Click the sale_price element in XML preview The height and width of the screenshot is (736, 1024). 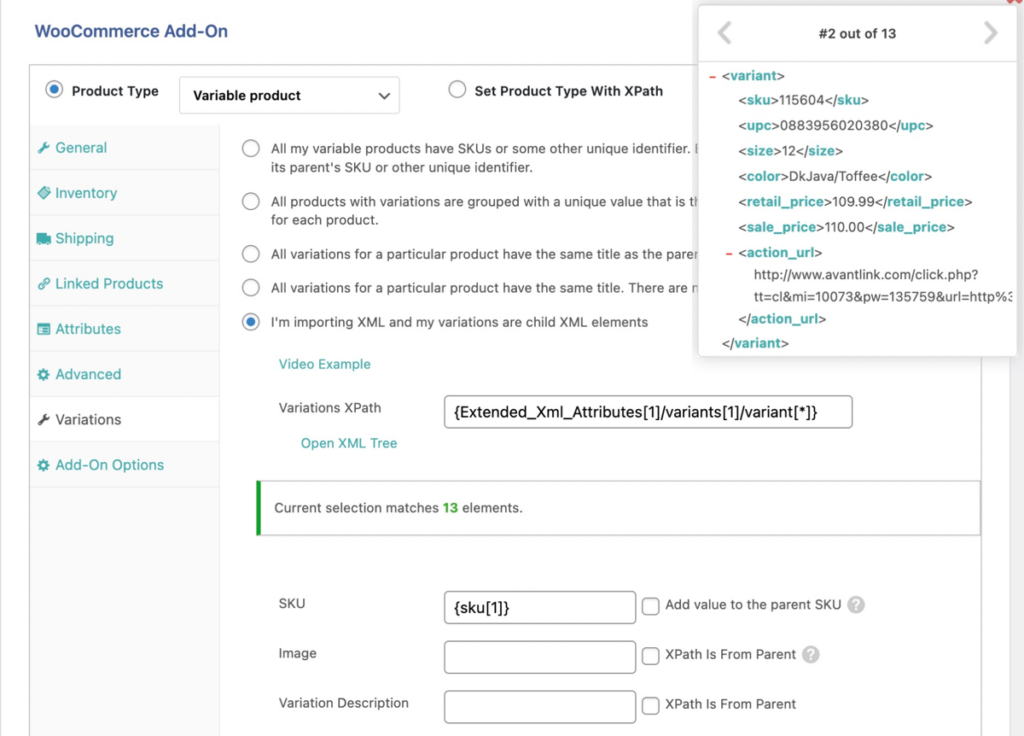tap(846, 227)
